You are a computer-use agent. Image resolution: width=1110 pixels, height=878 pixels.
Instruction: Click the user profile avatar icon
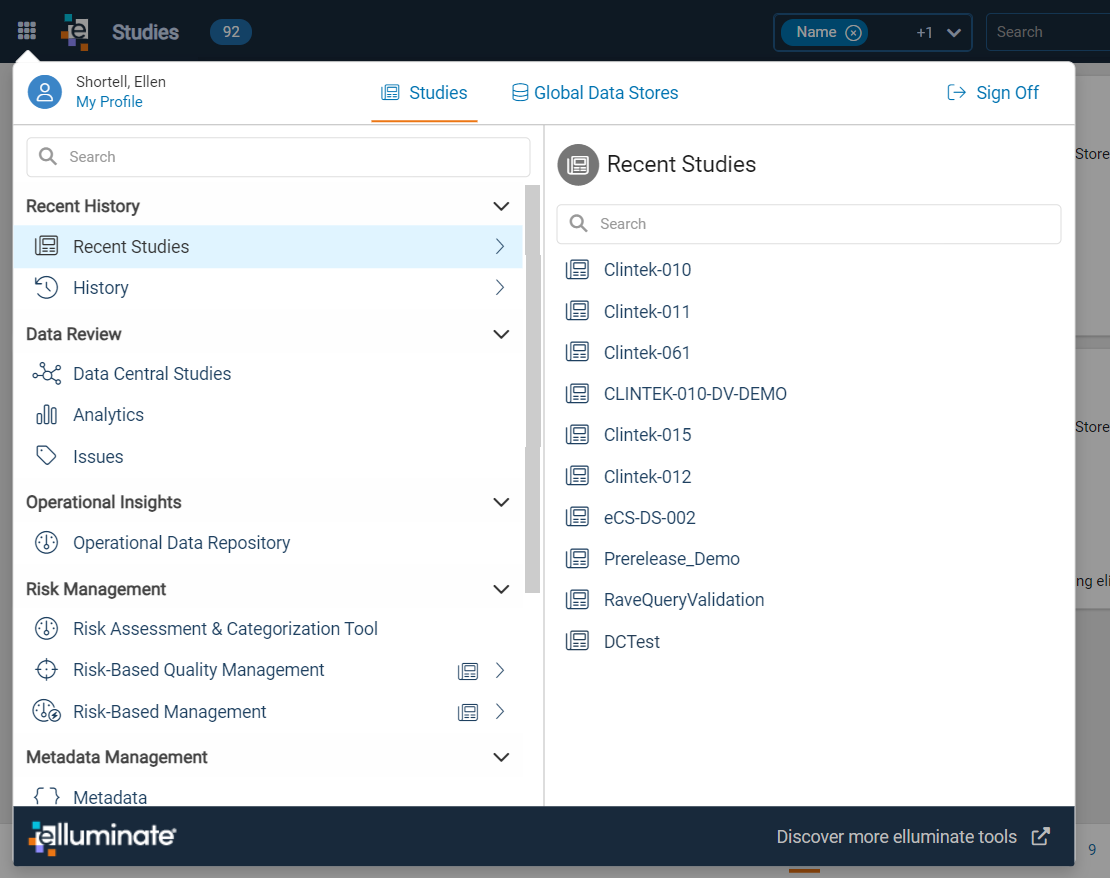coord(45,92)
